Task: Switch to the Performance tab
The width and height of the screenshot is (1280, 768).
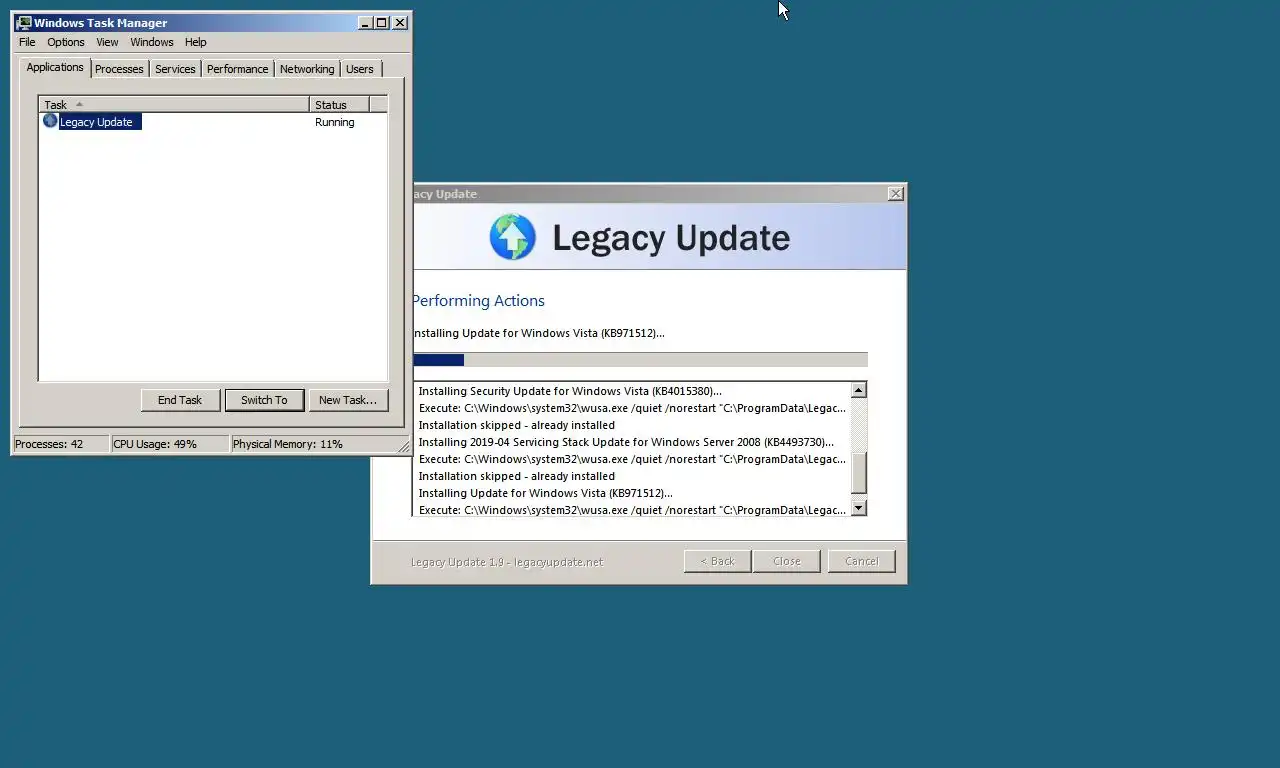Action: 238,69
